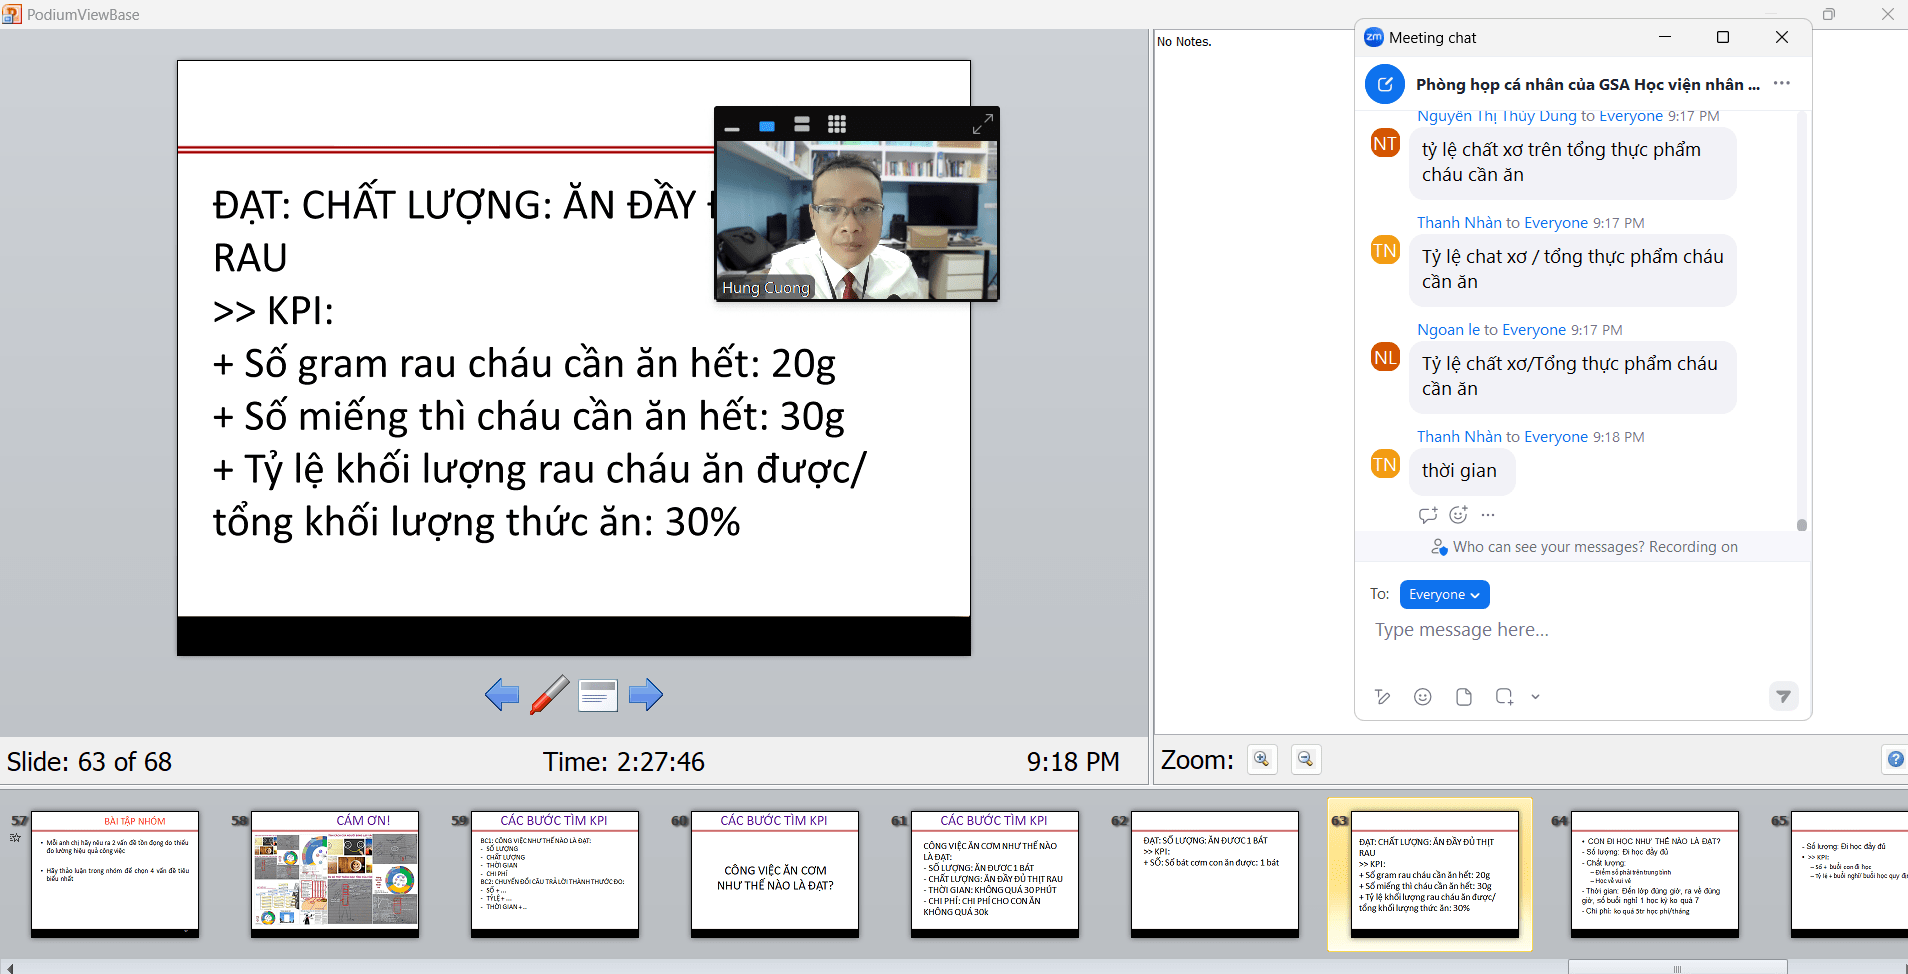Image resolution: width=1908 pixels, height=974 pixels.
Task: Open the slide 57 BÀI TẬP NHÓM thumbnail
Action: [115, 874]
